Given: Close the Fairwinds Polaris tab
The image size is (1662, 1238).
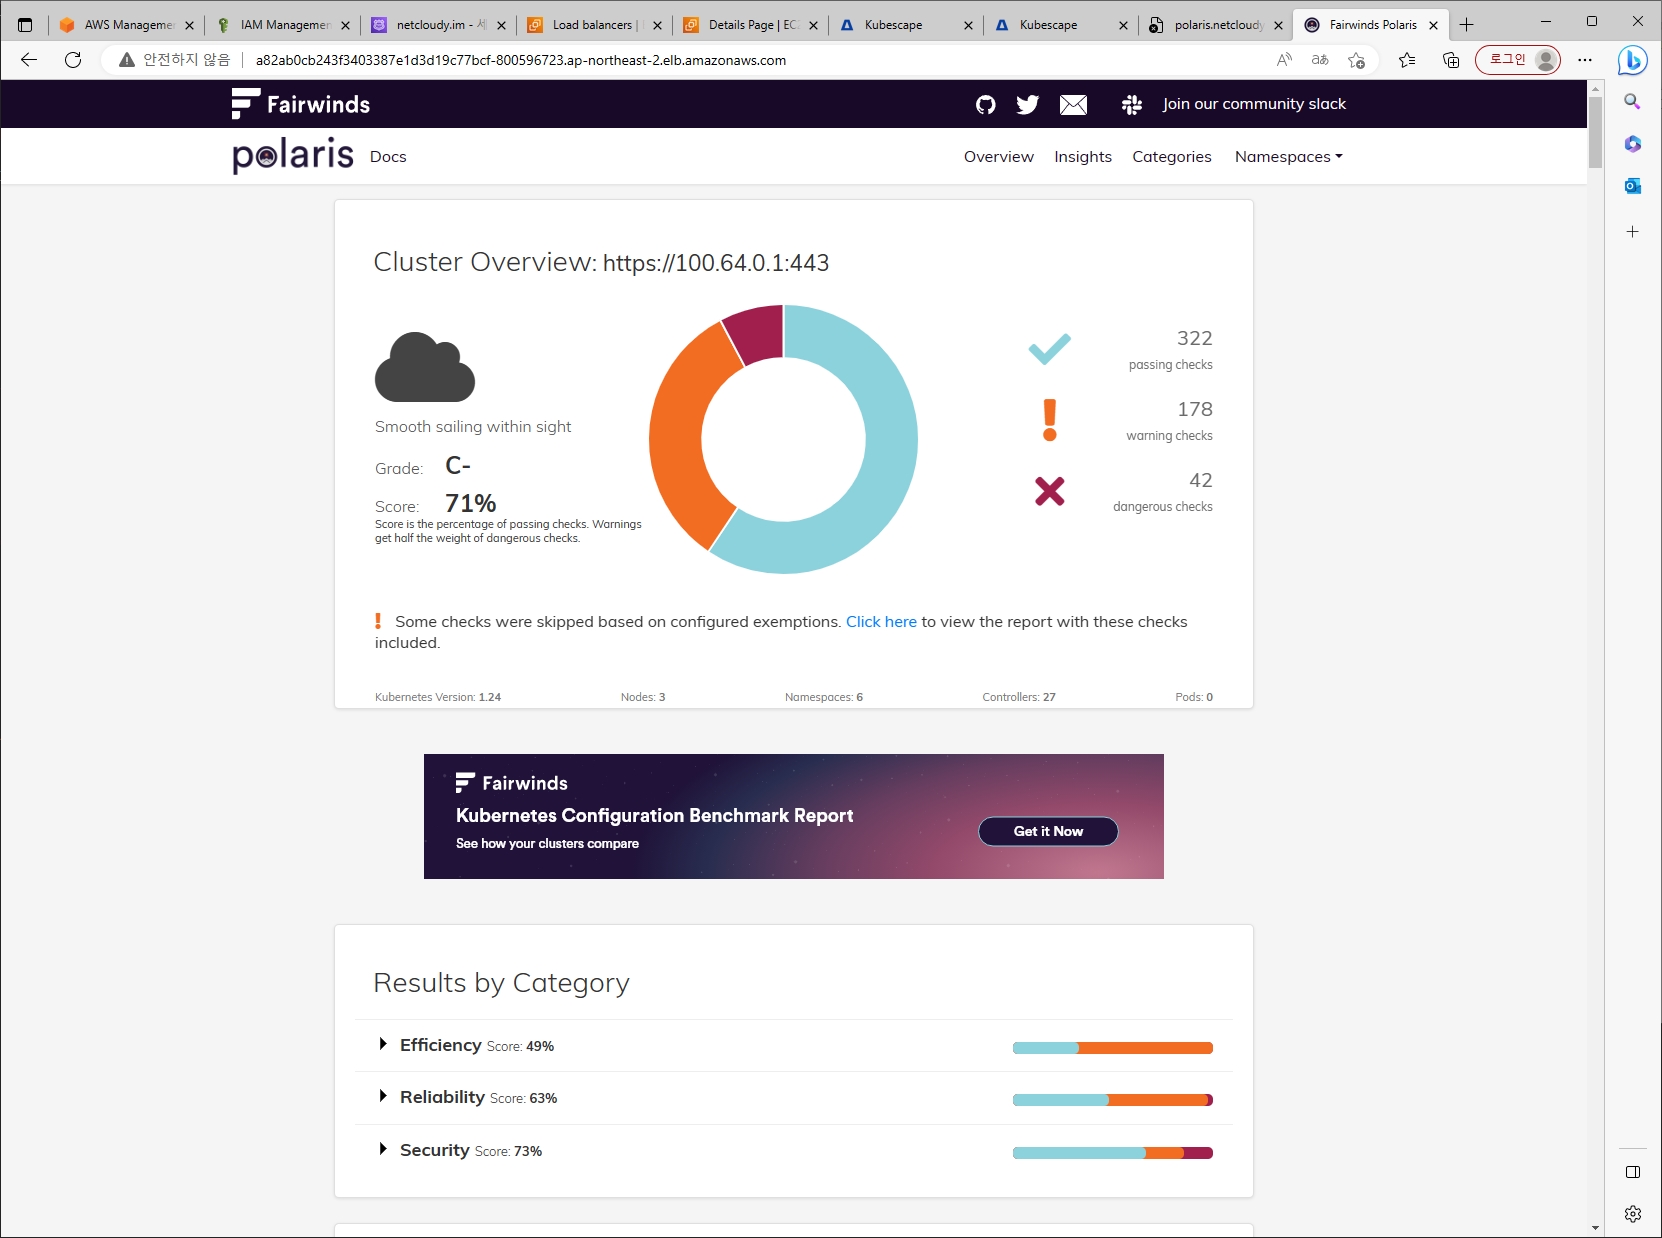Looking at the screenshot, I should coord(1433,25).
